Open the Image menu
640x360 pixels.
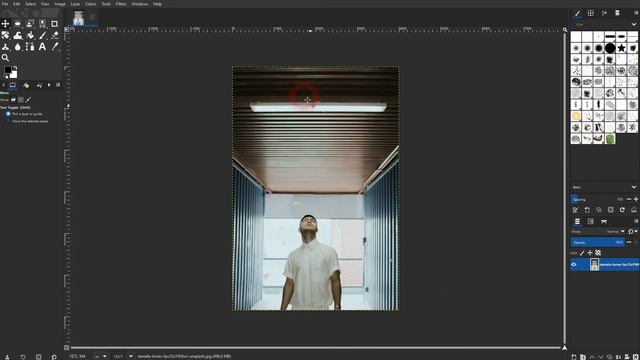point(60,4)
